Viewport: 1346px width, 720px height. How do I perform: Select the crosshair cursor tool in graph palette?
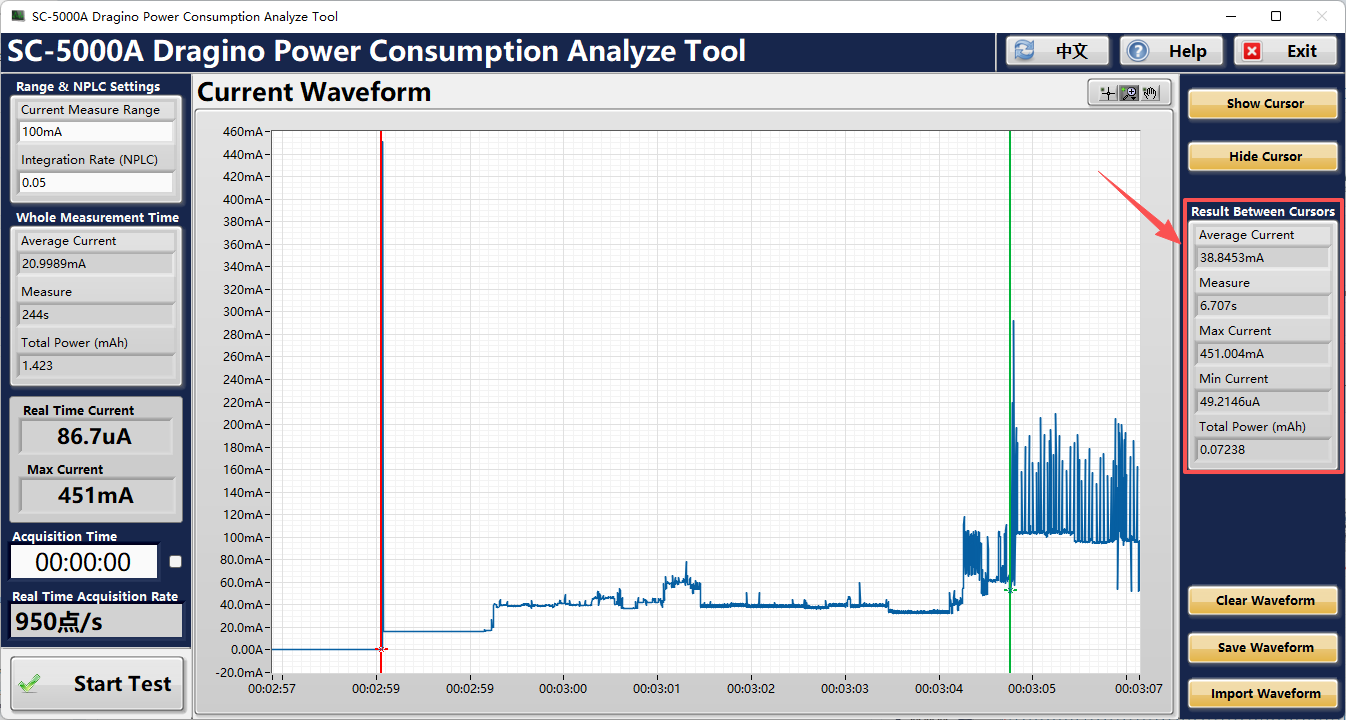click(x=1107, y=93)
